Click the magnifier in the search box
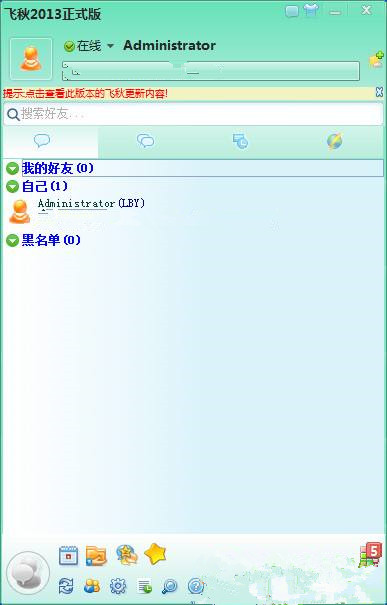387x605 pixels. [13, 115]
